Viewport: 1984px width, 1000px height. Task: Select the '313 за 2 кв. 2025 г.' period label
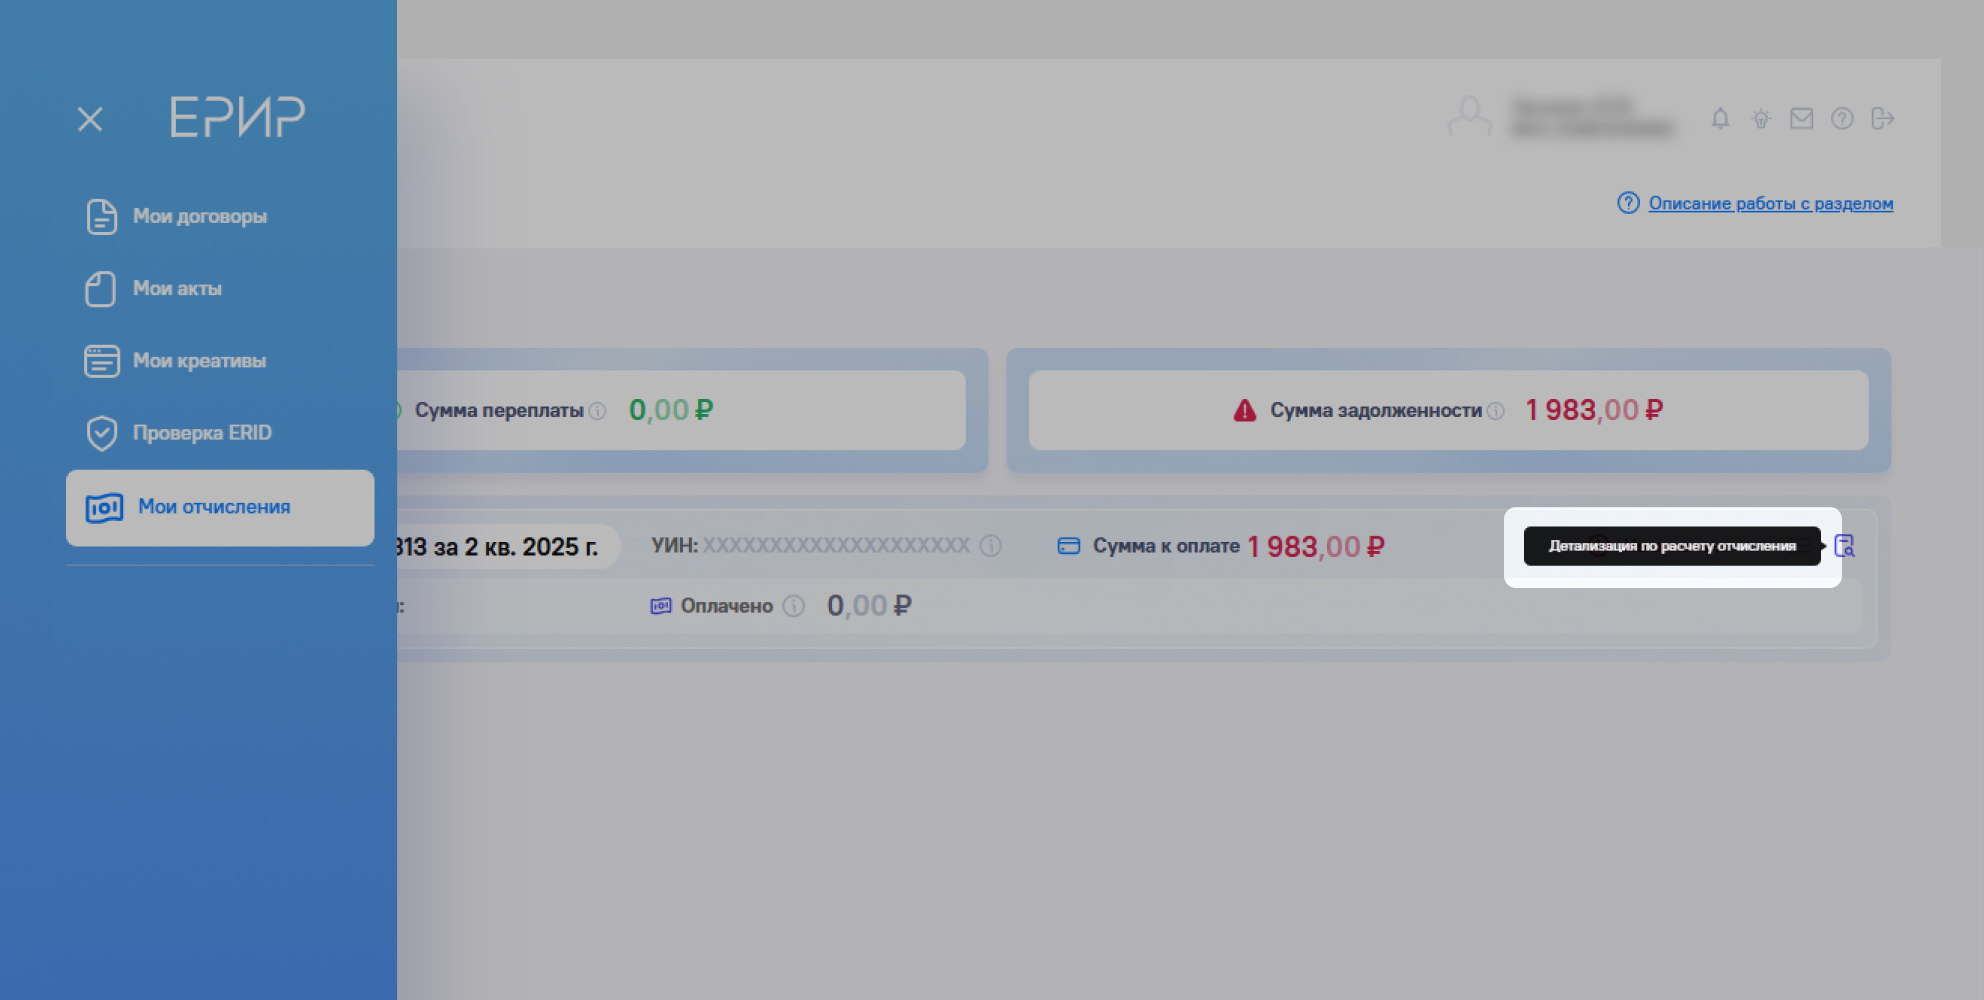(x=497, y=547)
